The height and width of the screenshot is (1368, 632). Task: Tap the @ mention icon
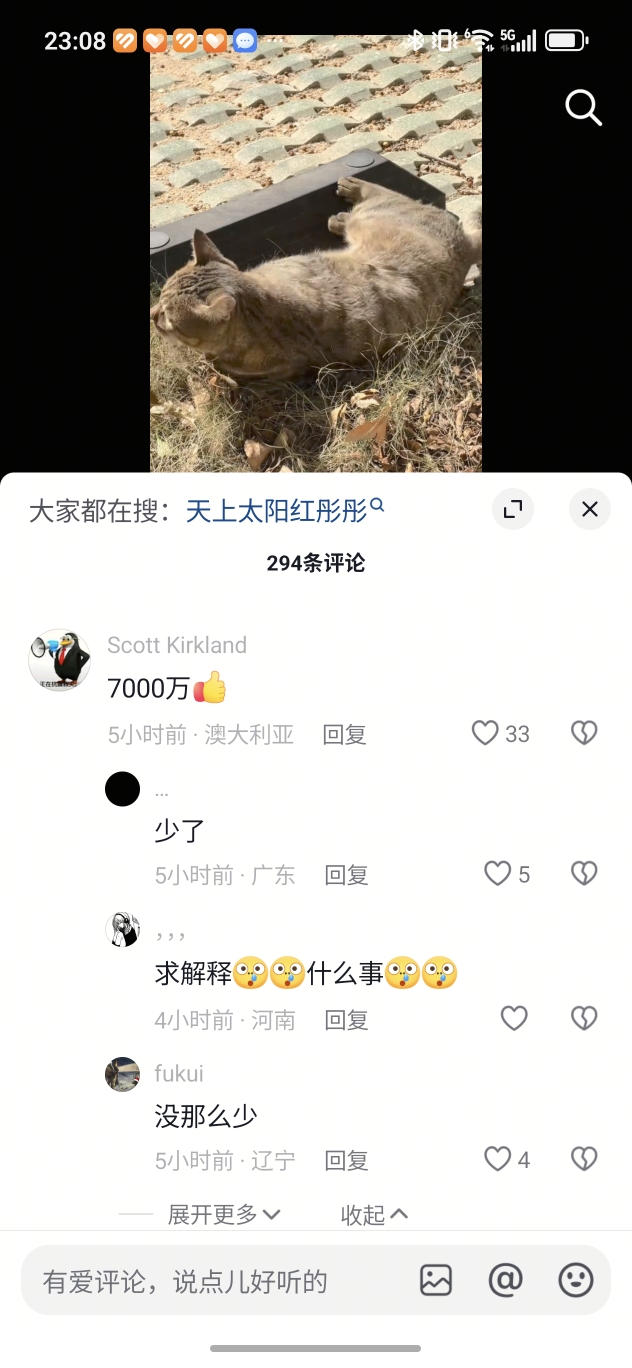pos(506,1280)
